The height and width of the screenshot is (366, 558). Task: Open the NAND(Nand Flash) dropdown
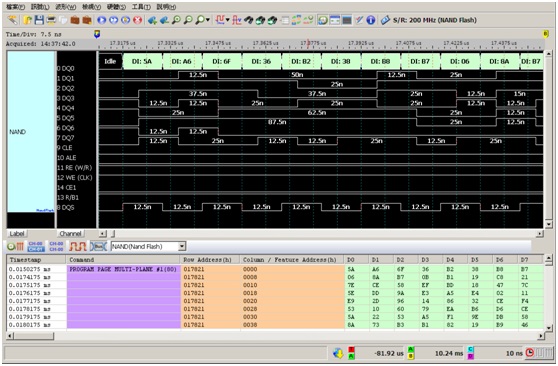tap(148, 246)
